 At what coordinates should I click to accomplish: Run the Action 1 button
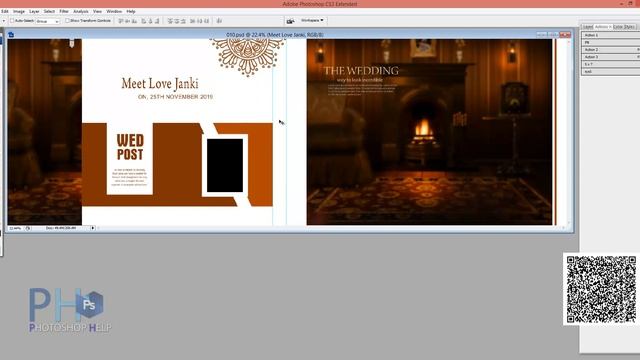click(611, 35)
